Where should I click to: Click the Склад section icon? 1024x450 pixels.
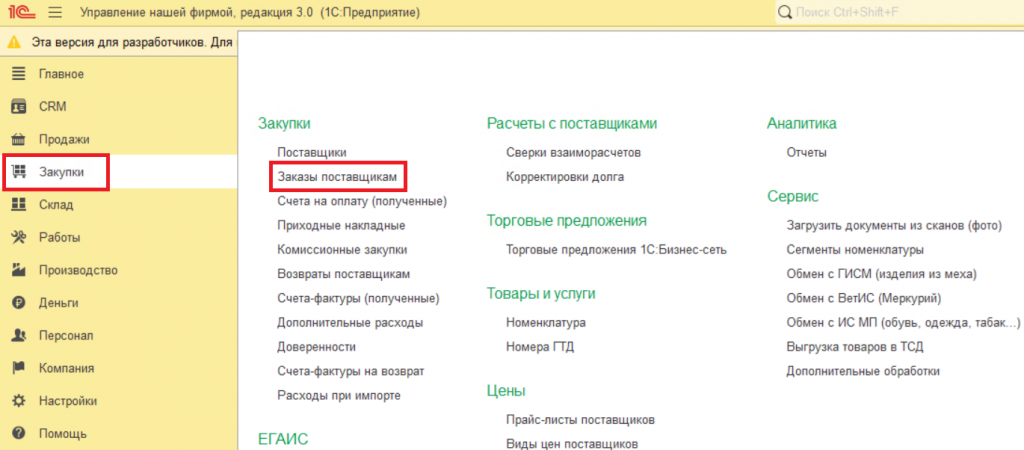point(19,204)
